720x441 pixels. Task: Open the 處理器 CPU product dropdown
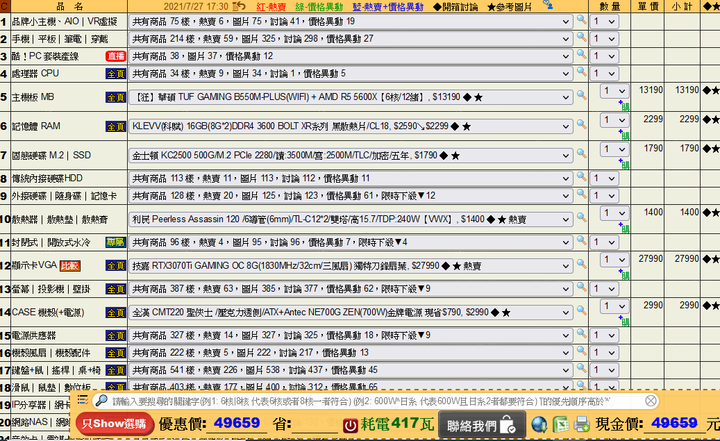point(351,74)
